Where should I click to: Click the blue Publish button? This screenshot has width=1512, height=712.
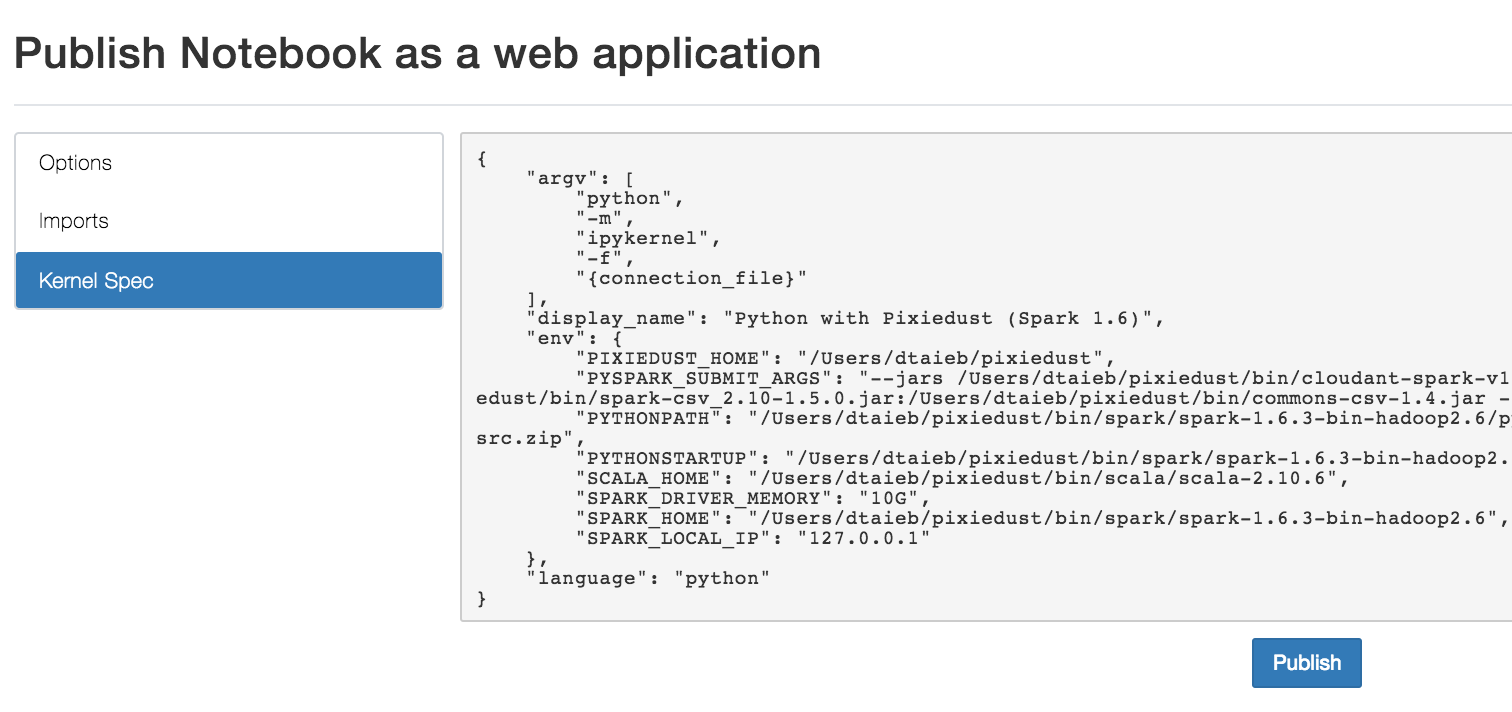[1306, 663]
